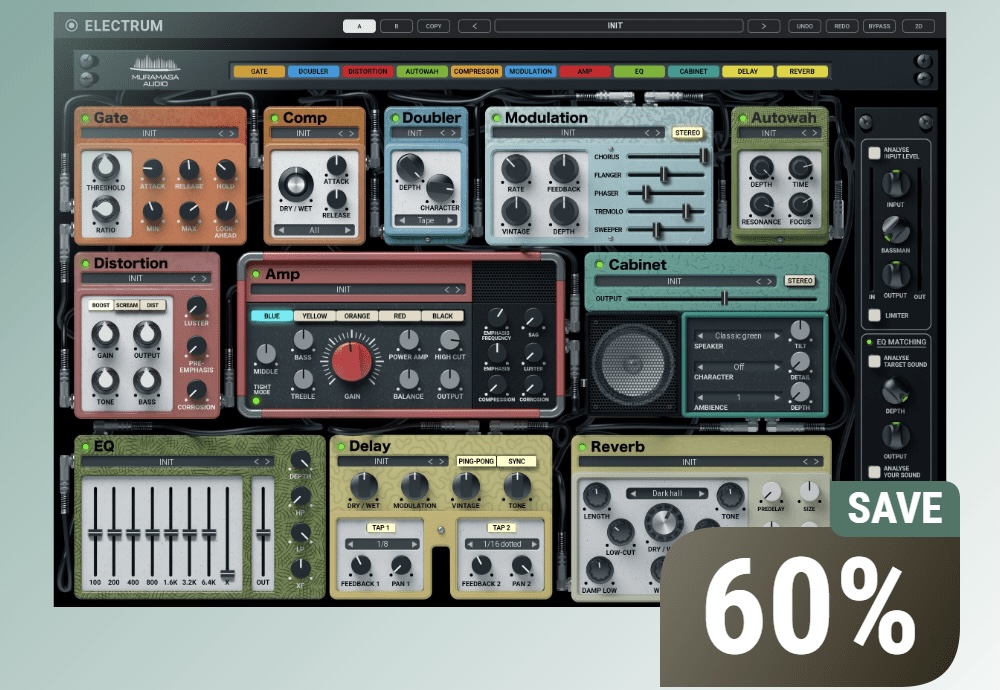
Task: Select the GATE tab in module strip
Action: (259, 71)
